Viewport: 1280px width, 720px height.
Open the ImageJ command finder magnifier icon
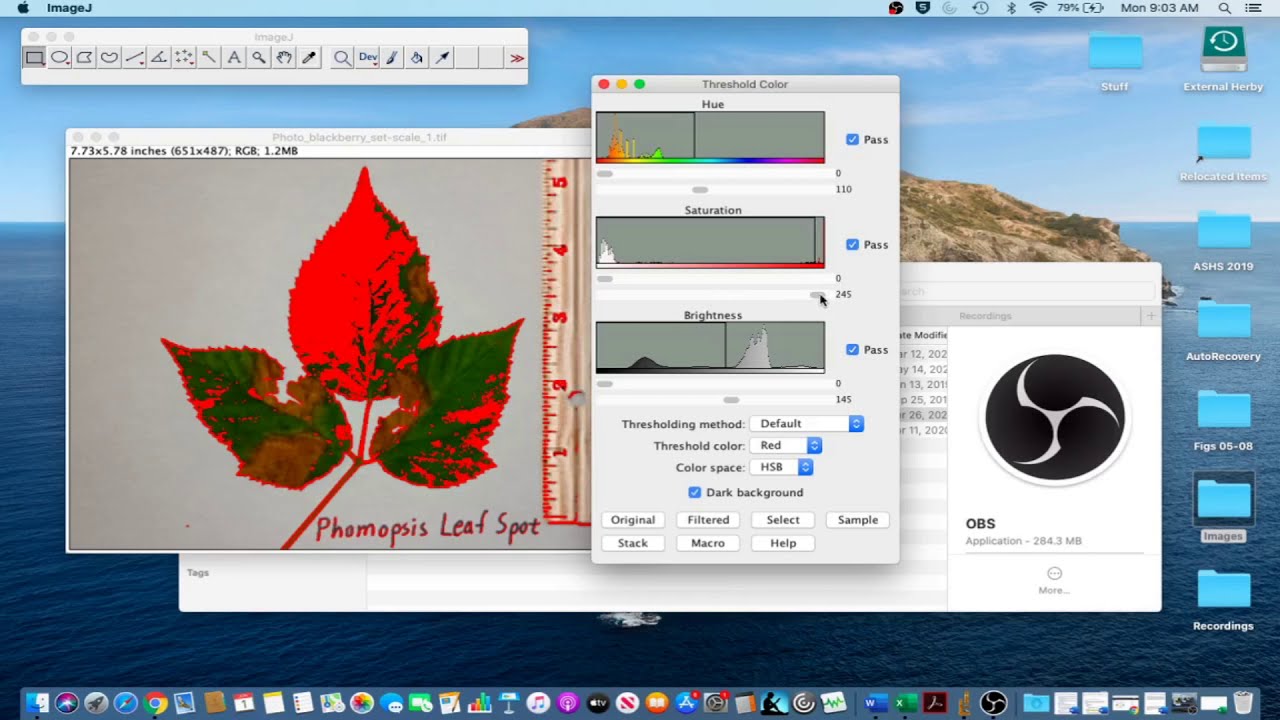[342, 58]
